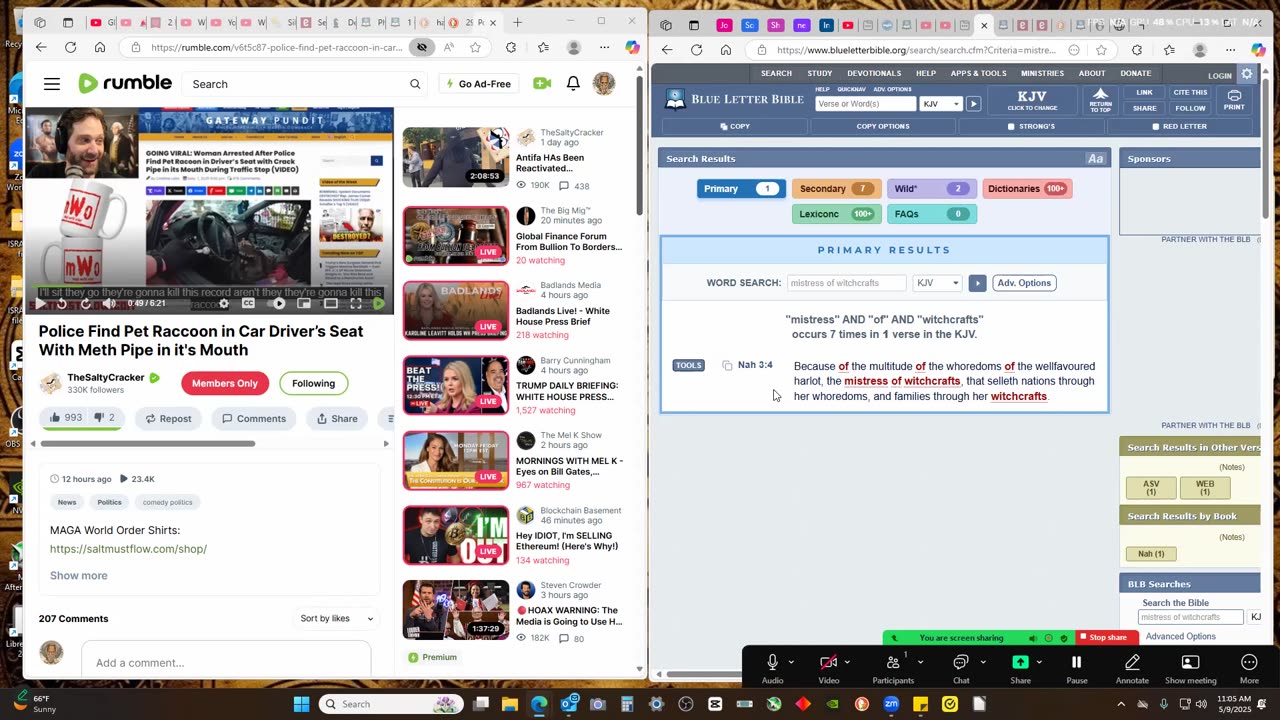Click the green upload video camera icon on Rumble
1280x720 pixels.
(542, 84)
